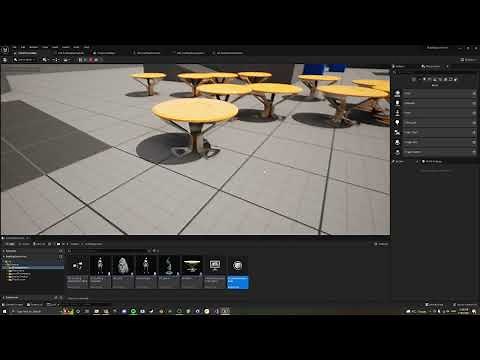Select the highlighted folder in content tree
Image resolution: width=480 pixels, height=360 pixels.
[x=33, y=267]
